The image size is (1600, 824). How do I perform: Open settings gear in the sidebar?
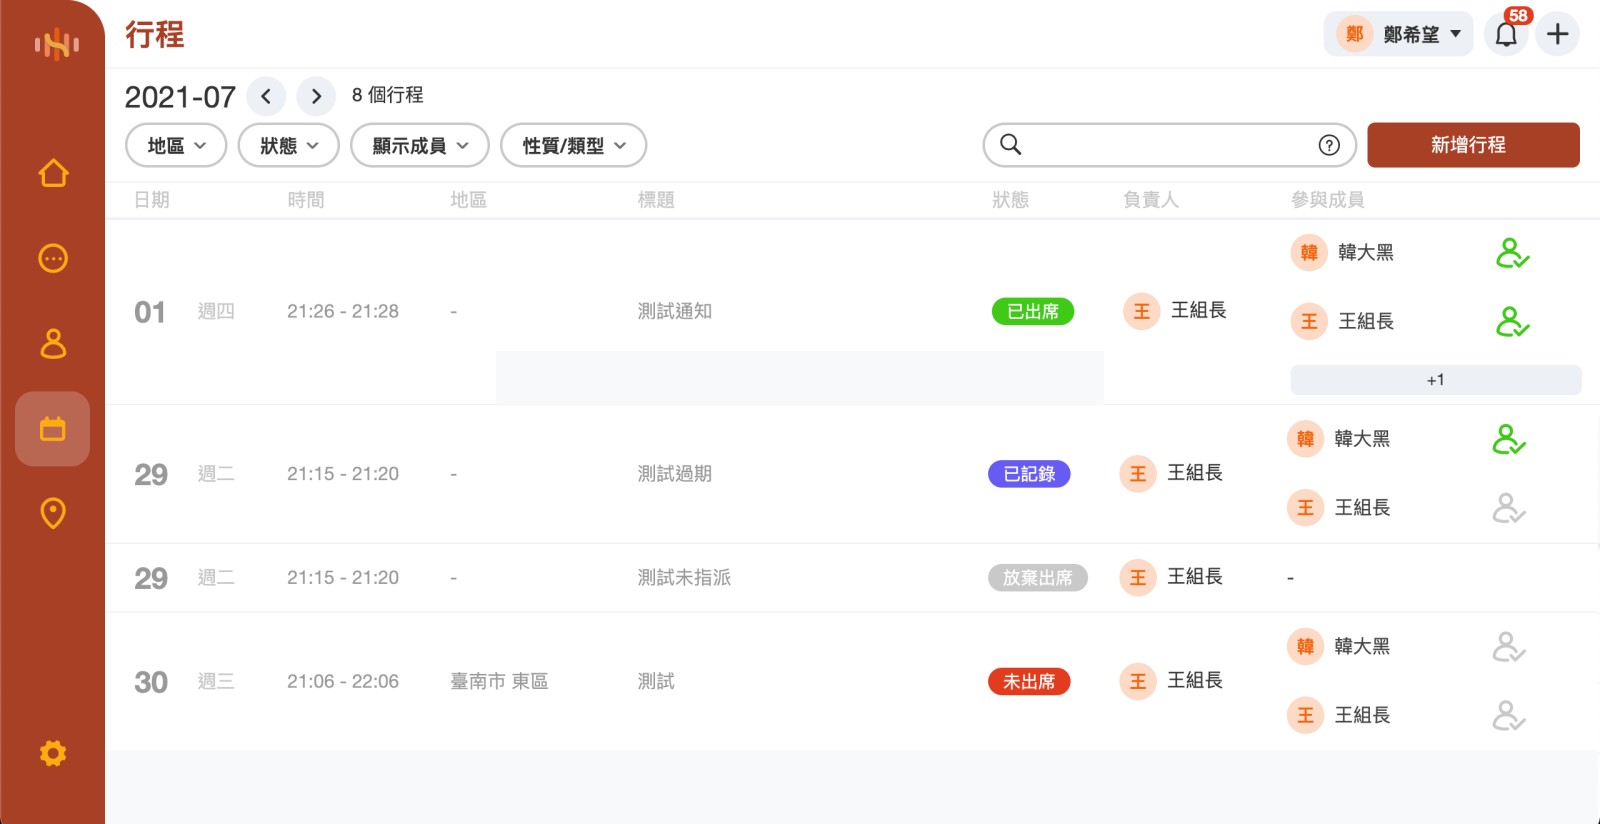53,753
